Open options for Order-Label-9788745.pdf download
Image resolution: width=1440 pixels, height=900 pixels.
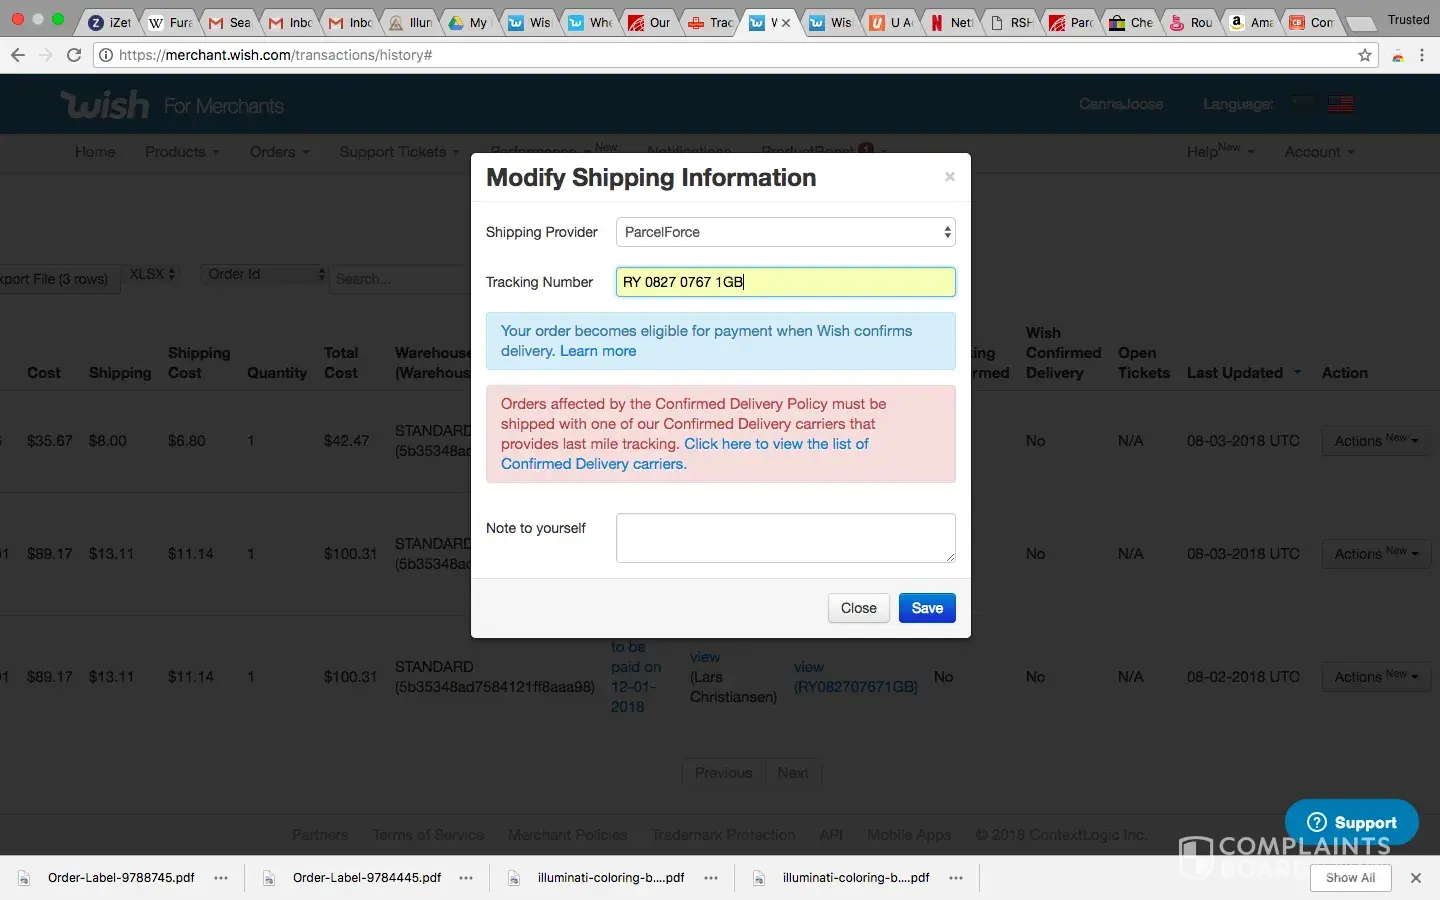(221, 878)
